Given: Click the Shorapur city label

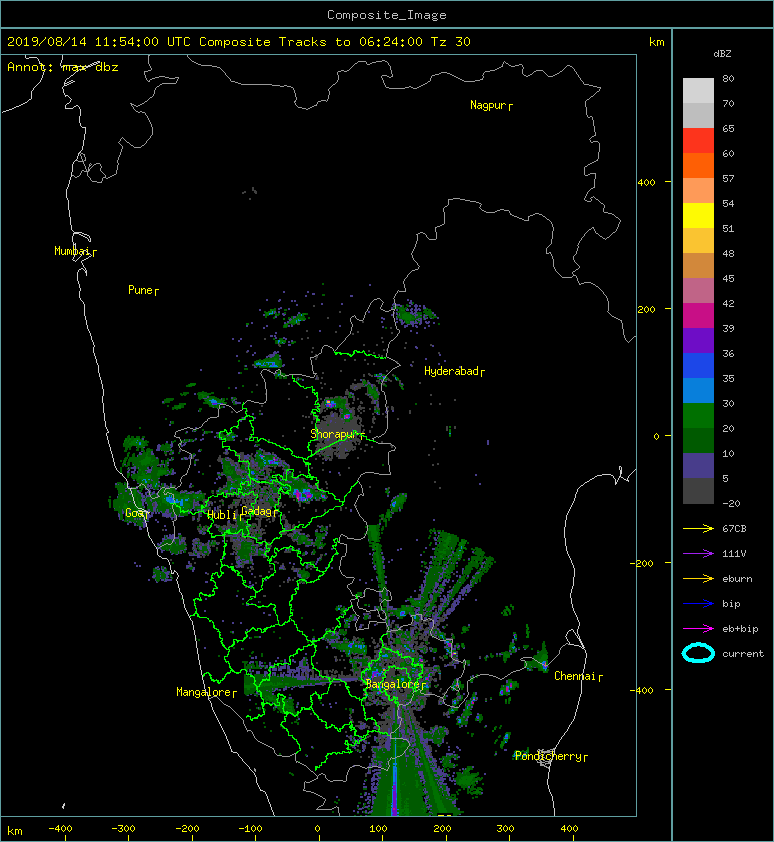Looking at the screenshot, I should [334, 434].
